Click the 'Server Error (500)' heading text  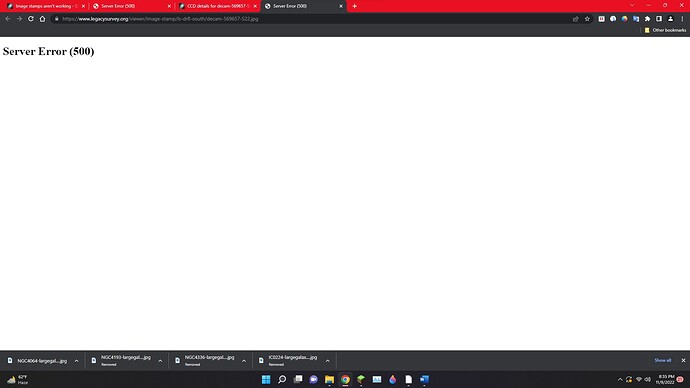[x=48, y=51]
